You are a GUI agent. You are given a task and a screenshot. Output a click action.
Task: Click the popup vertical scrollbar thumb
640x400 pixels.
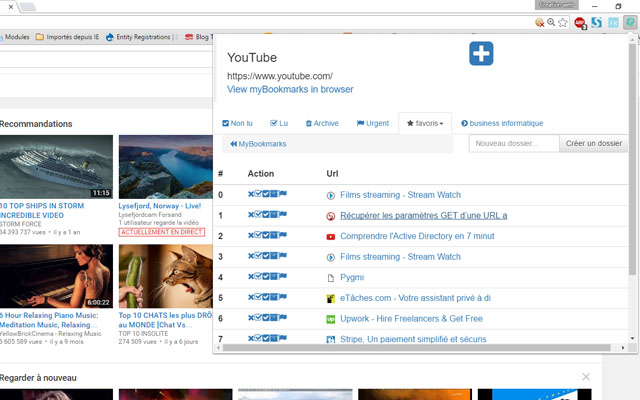632,159
